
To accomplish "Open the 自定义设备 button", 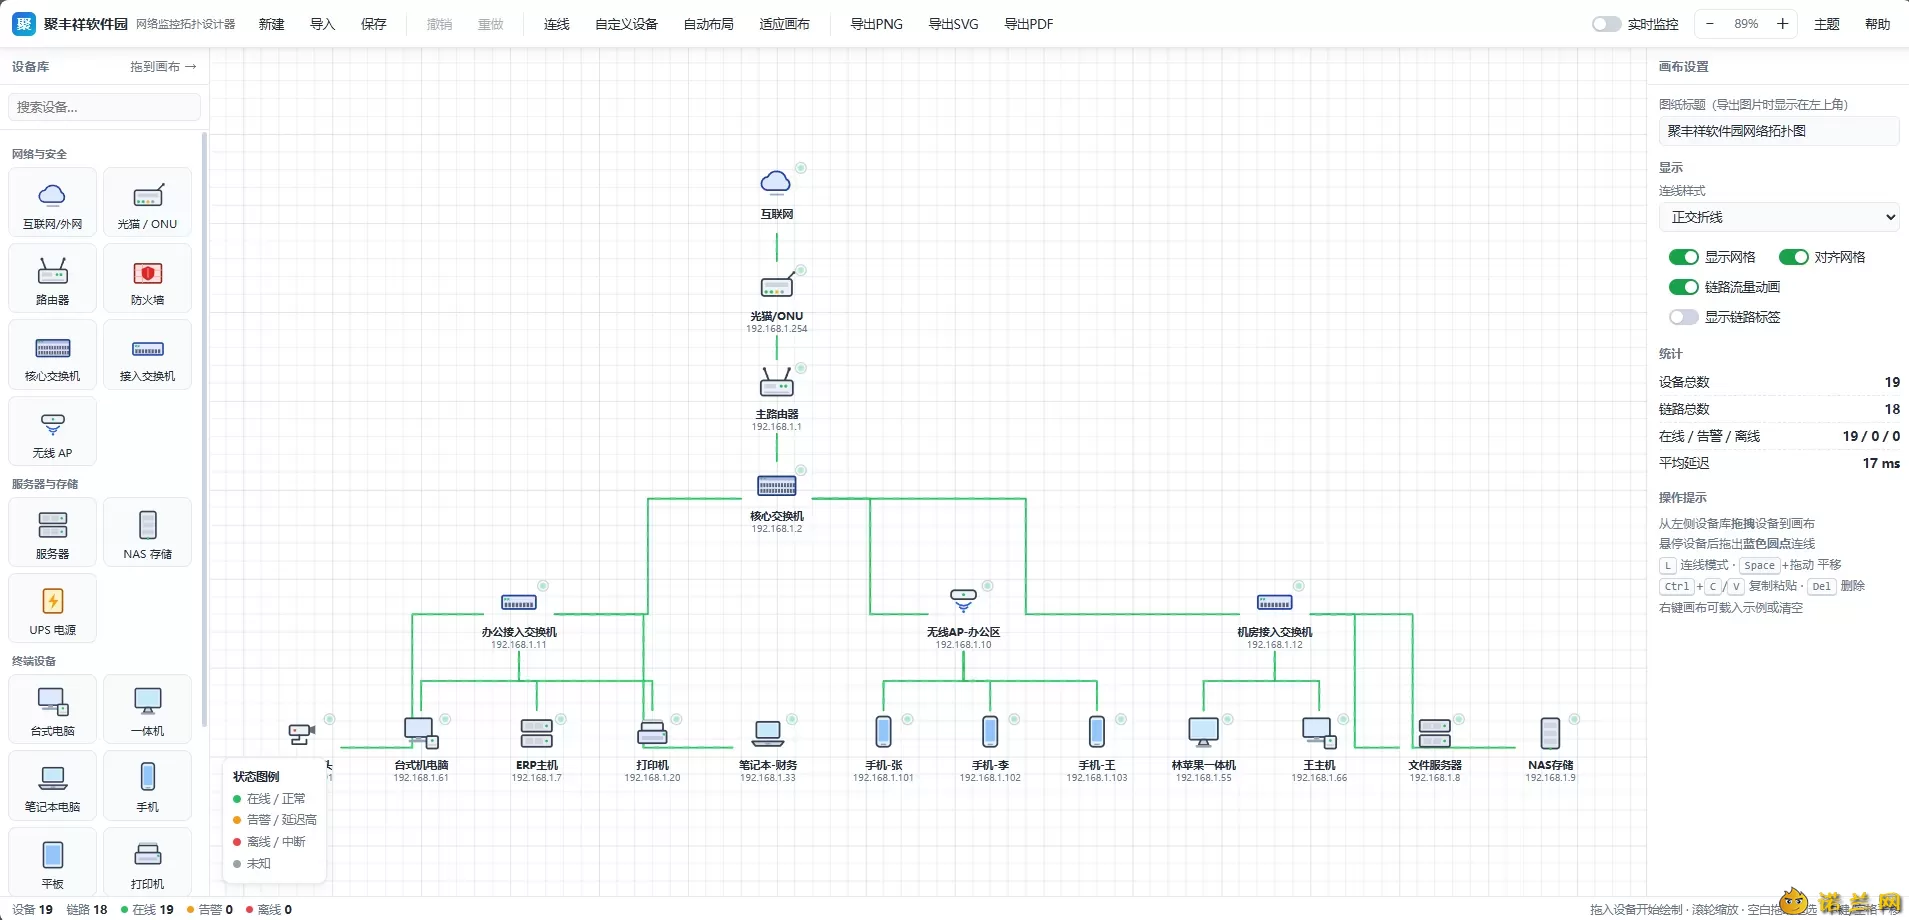I will [x=626, y=24].
